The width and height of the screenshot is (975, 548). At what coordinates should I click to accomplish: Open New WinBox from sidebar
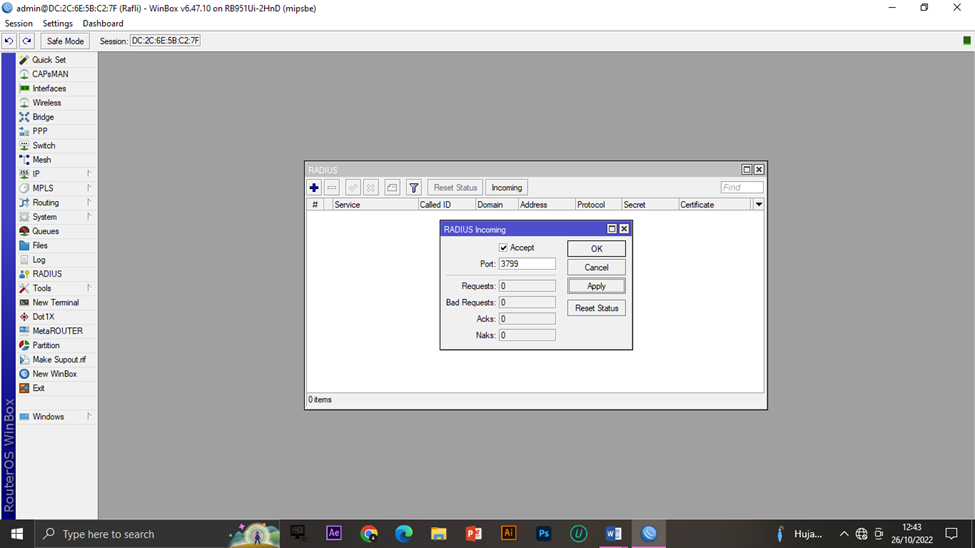56,374
